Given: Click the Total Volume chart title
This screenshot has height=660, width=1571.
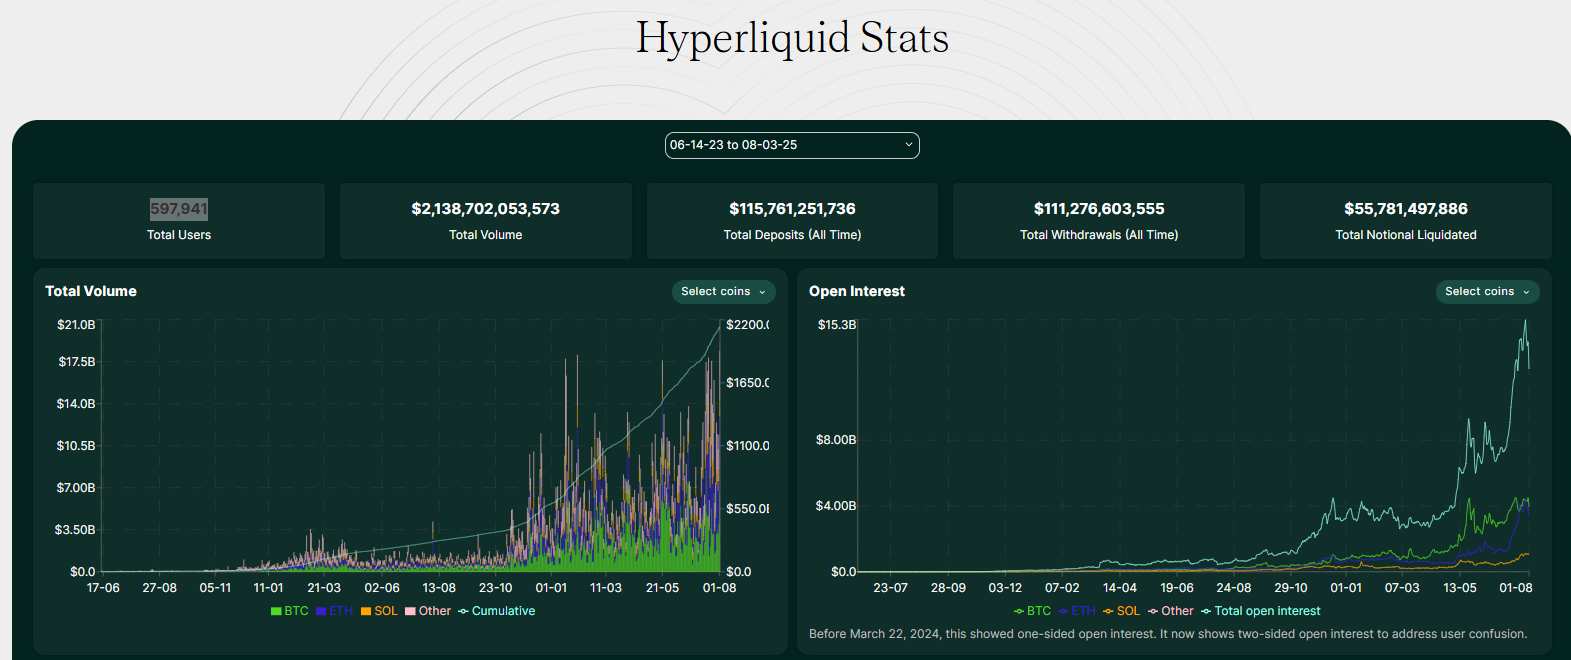Looking at the screenshot, I should [x=91, y=291].
